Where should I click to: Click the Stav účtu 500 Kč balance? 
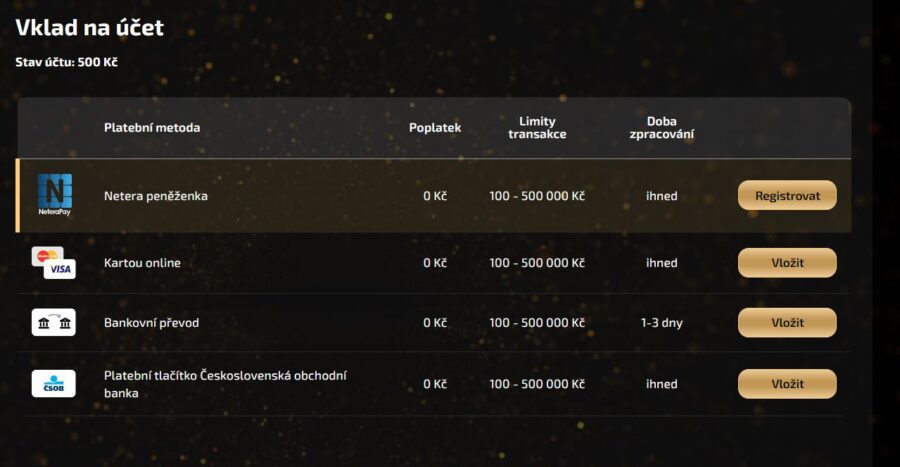[66, 62]
